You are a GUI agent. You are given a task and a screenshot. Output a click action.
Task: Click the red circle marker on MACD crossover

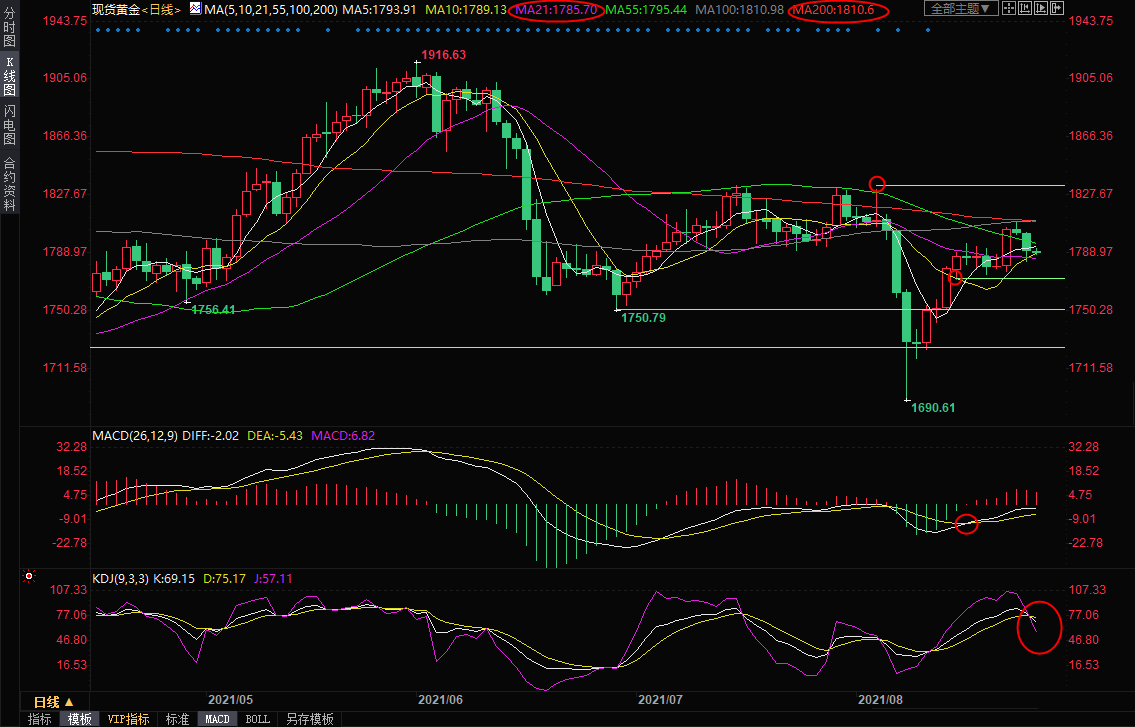[x=966, y=523]
